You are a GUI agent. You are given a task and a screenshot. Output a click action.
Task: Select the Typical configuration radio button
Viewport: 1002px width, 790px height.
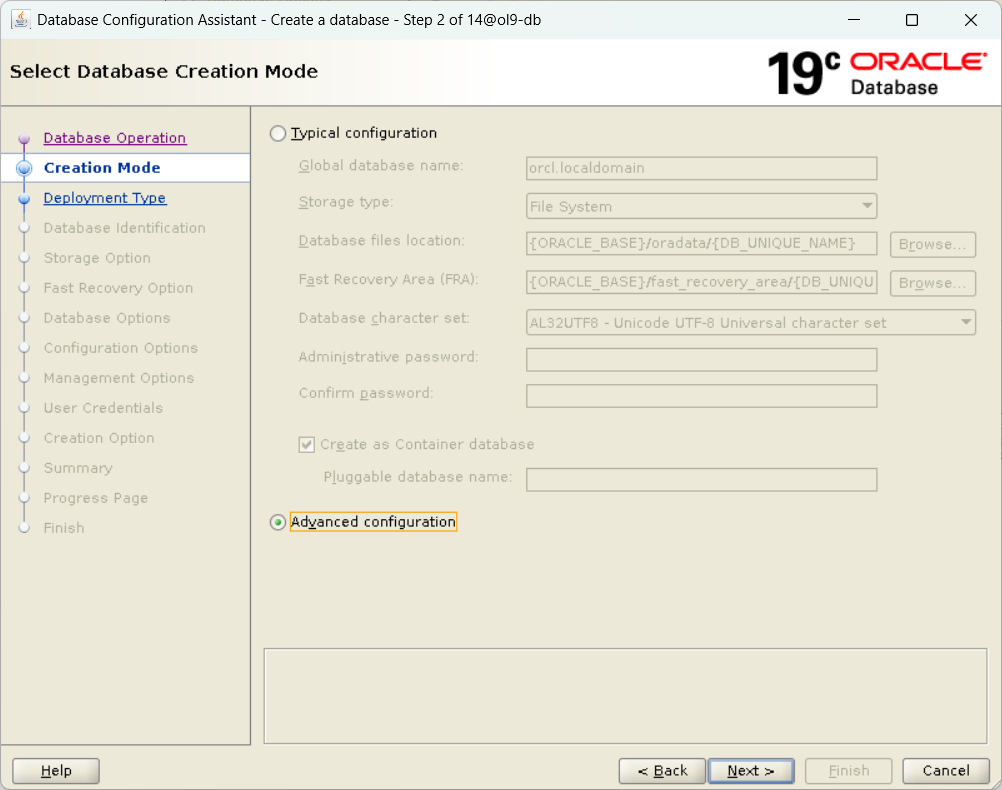(277, 133)
